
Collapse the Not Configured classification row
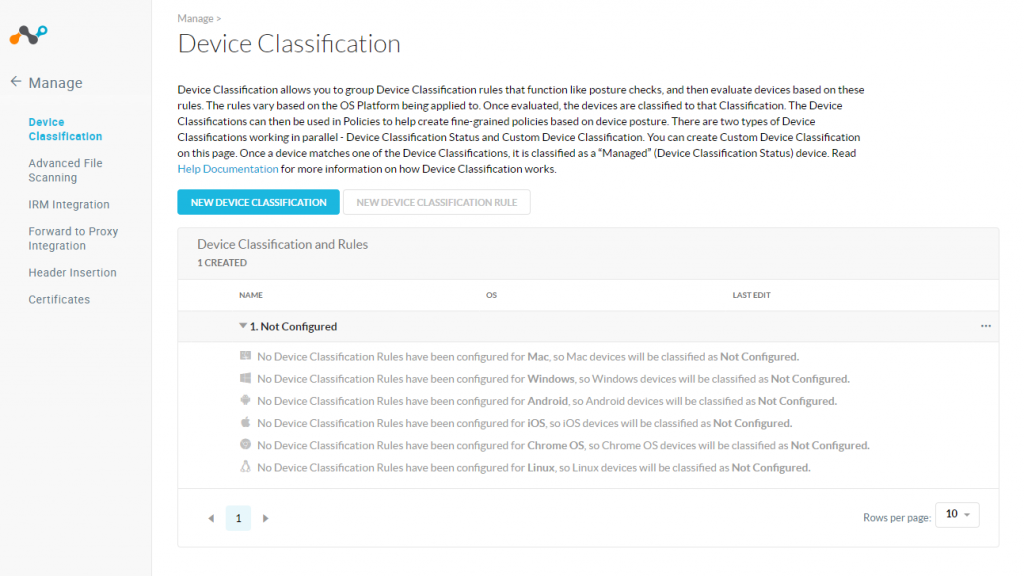tap(242, 326)
